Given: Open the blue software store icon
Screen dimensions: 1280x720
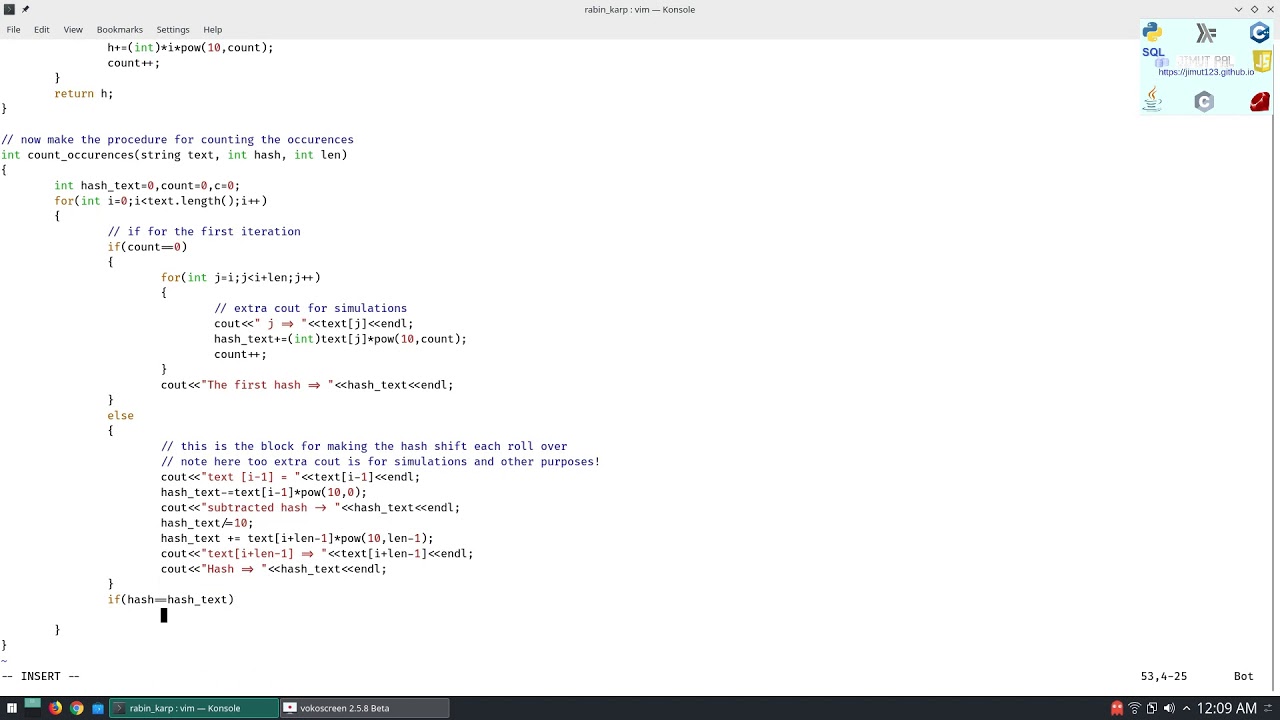Looking at the screenshot, I should click(98, 708).
